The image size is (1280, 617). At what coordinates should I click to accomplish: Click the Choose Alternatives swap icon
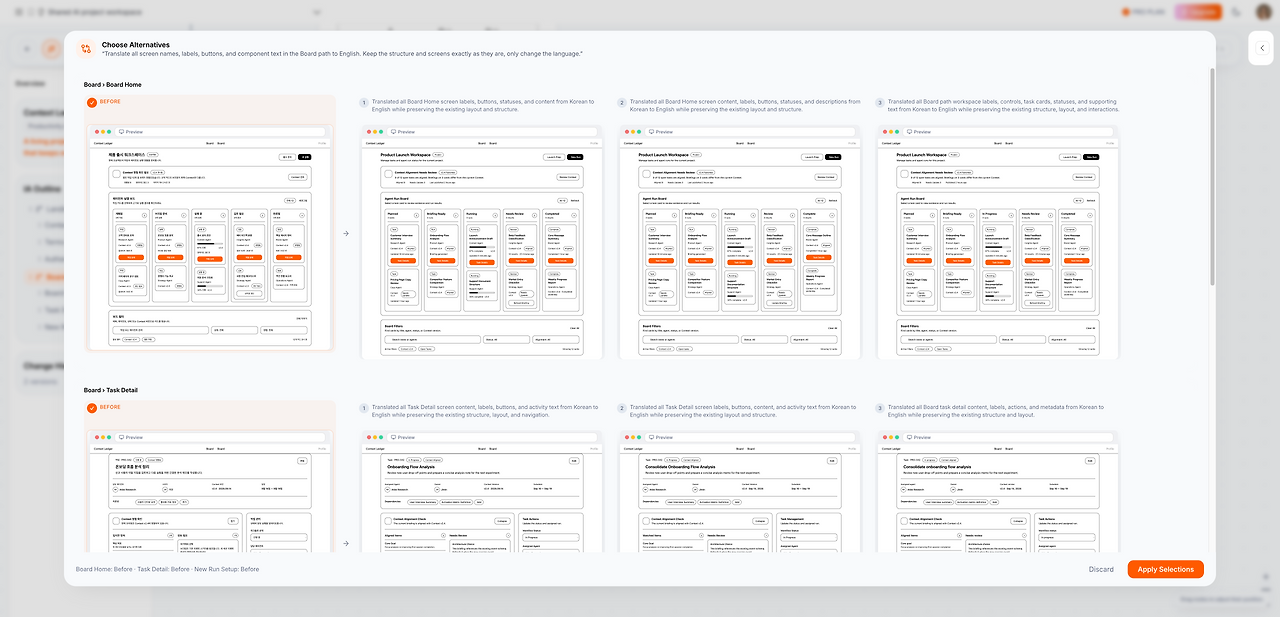(x=87, y=48)
